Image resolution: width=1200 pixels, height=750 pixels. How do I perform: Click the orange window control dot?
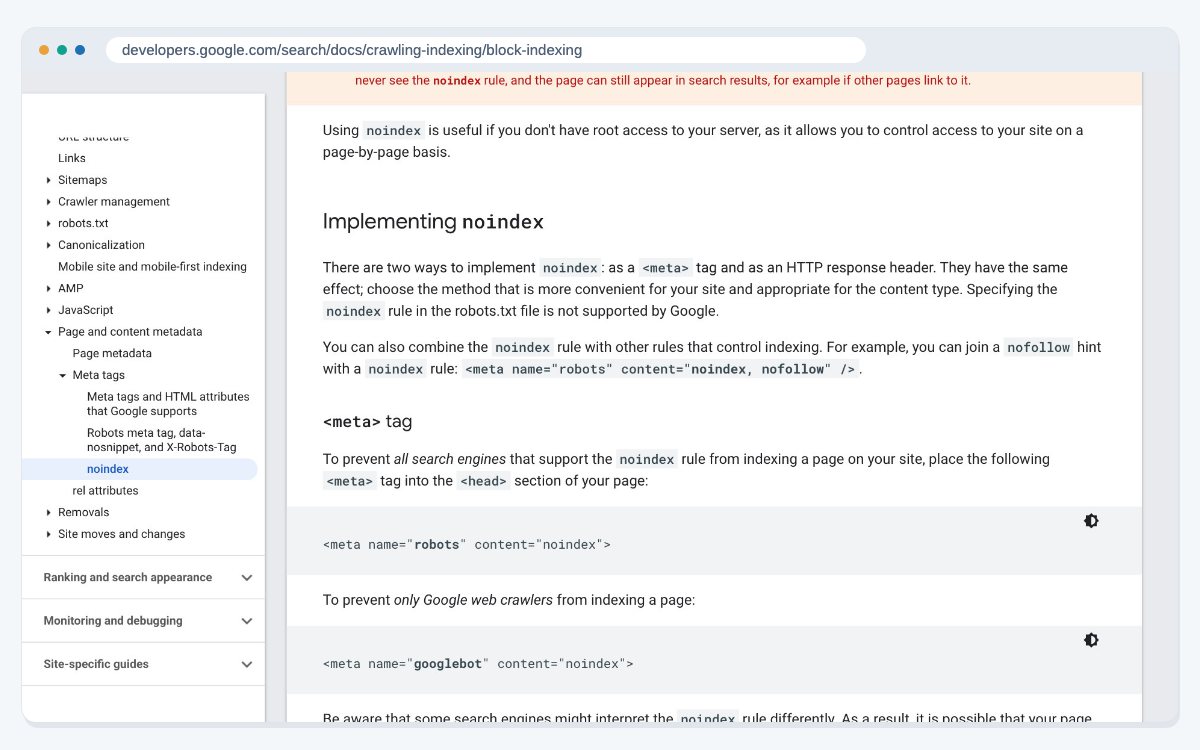click(x=44, y=50)
